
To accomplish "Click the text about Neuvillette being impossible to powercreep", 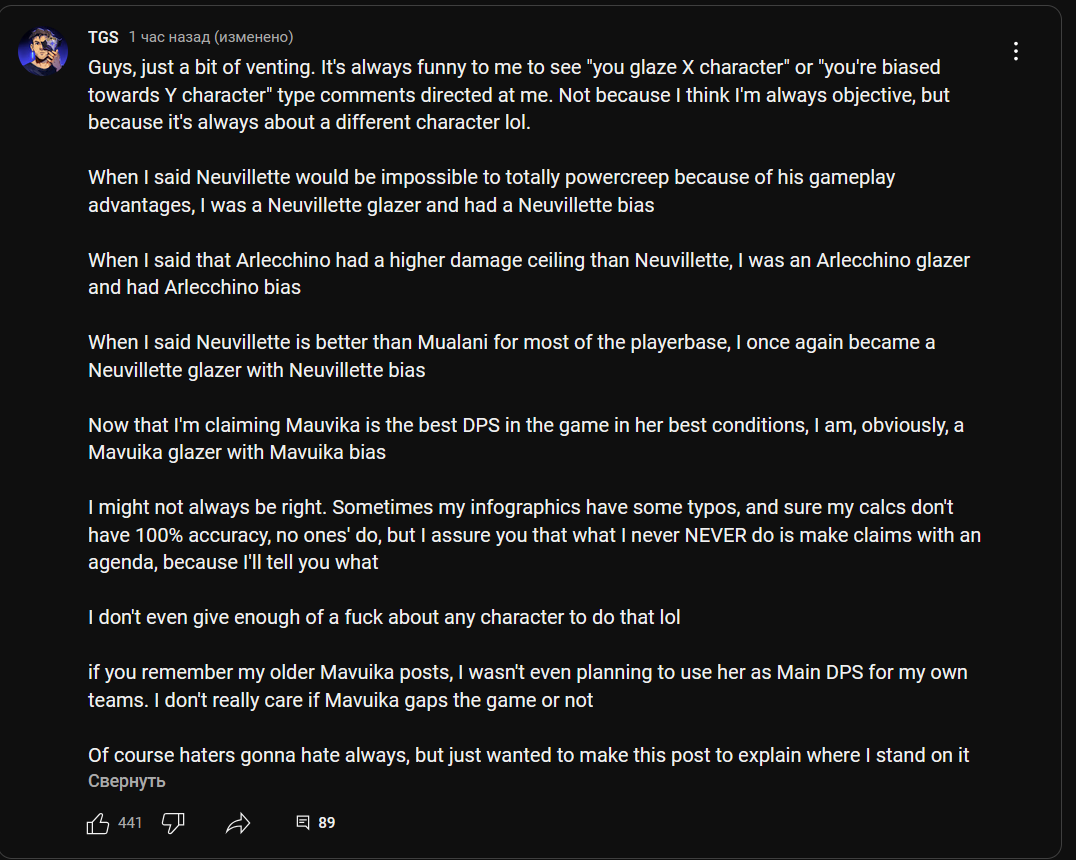I will pos(491,191).
